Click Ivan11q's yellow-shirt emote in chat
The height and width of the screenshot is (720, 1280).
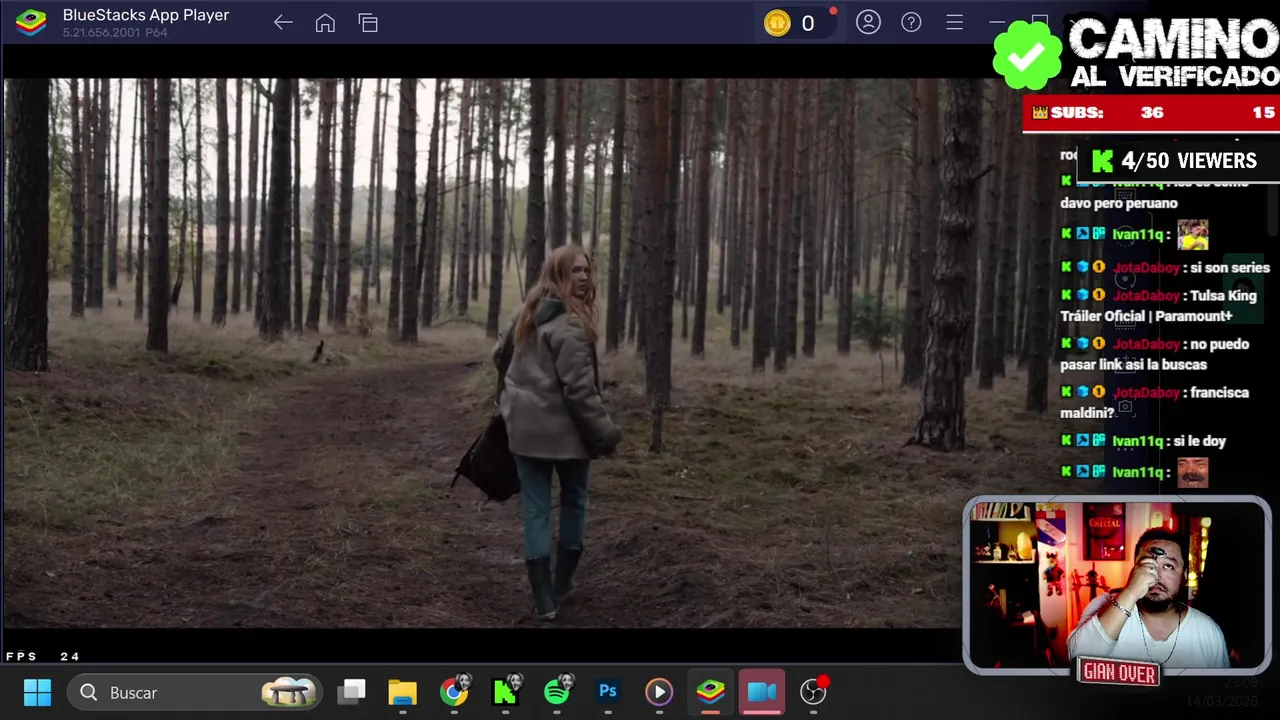(1192, 235)
